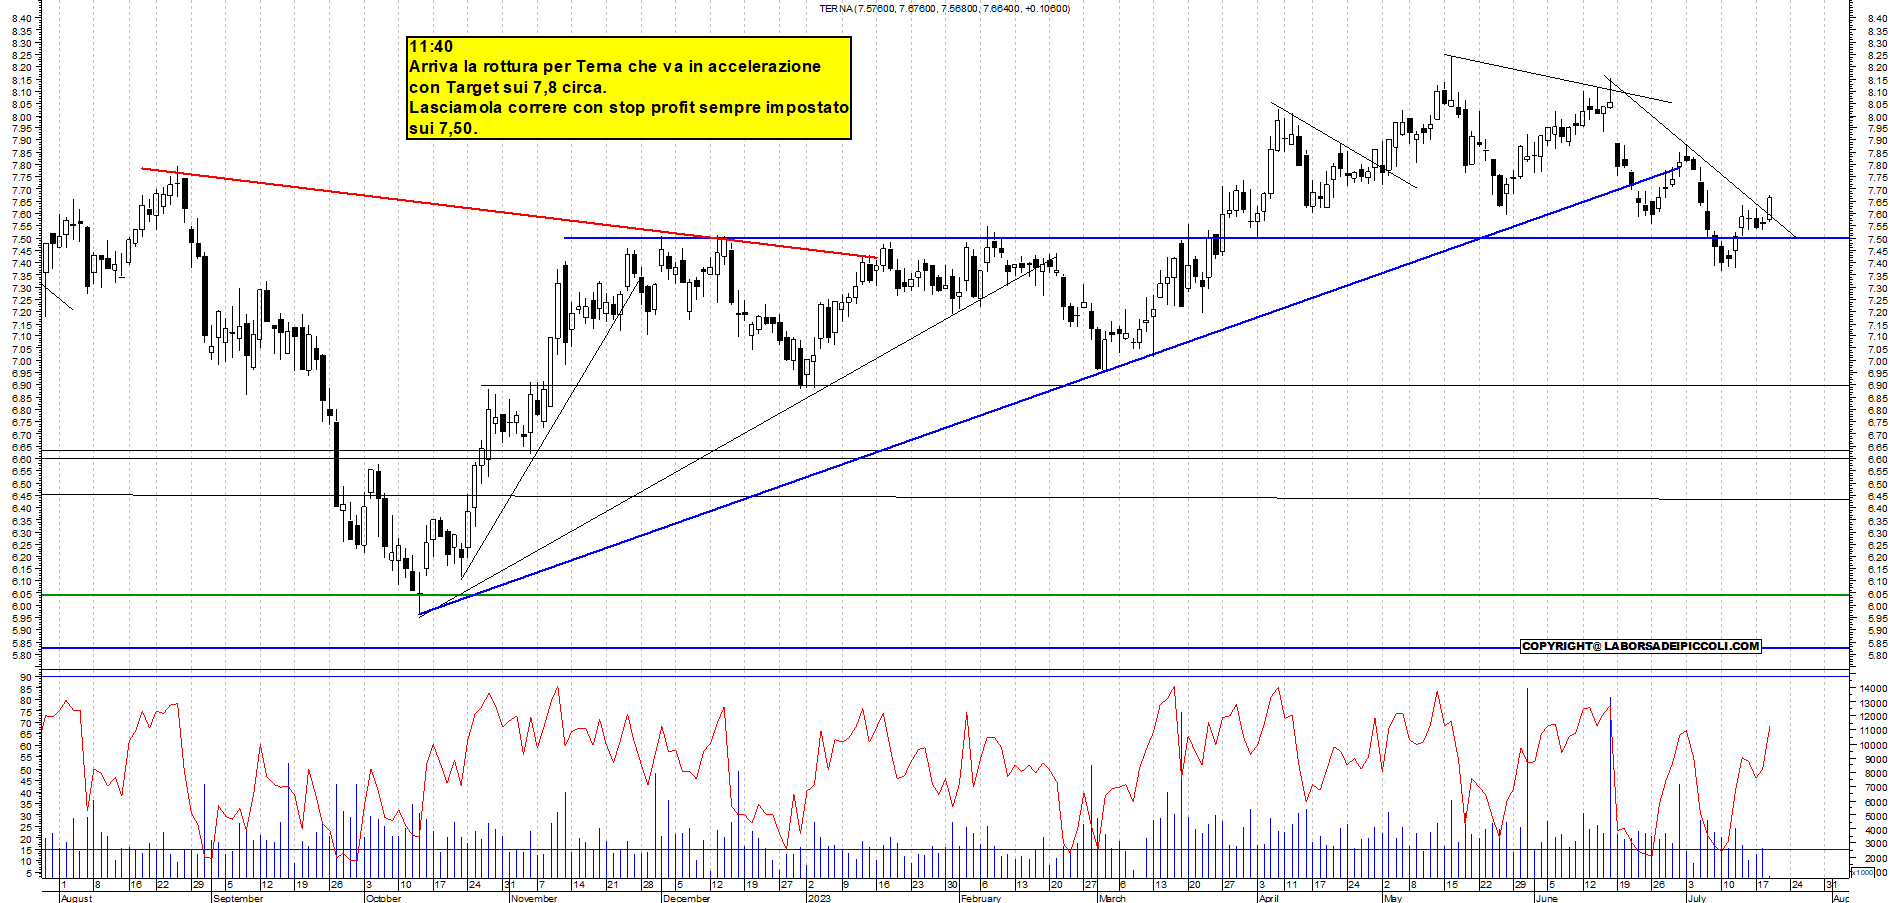The height and width of the screenshot is (903, 1890).
Task: Click the 'August' month label on the time axis
Action: [x=76, y=898]
